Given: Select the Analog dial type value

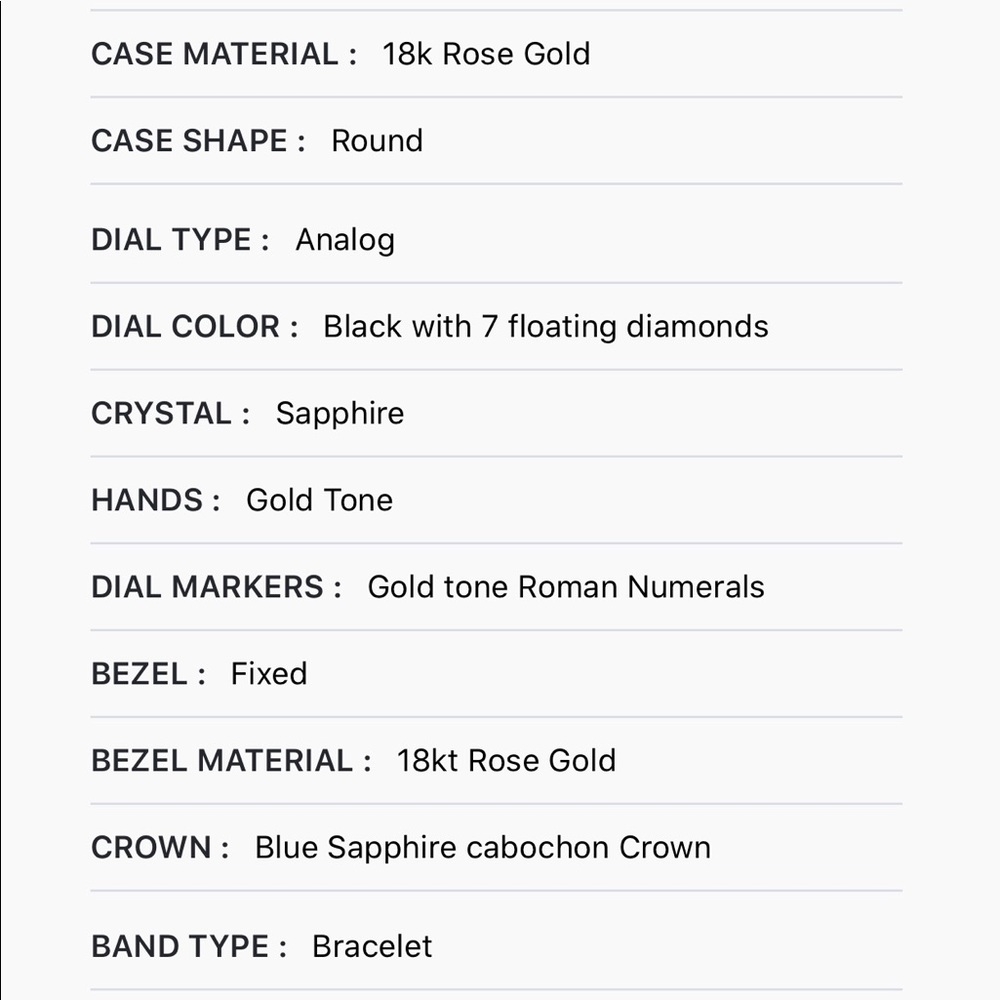Looking at the screenshot, I should pos(345,241).
